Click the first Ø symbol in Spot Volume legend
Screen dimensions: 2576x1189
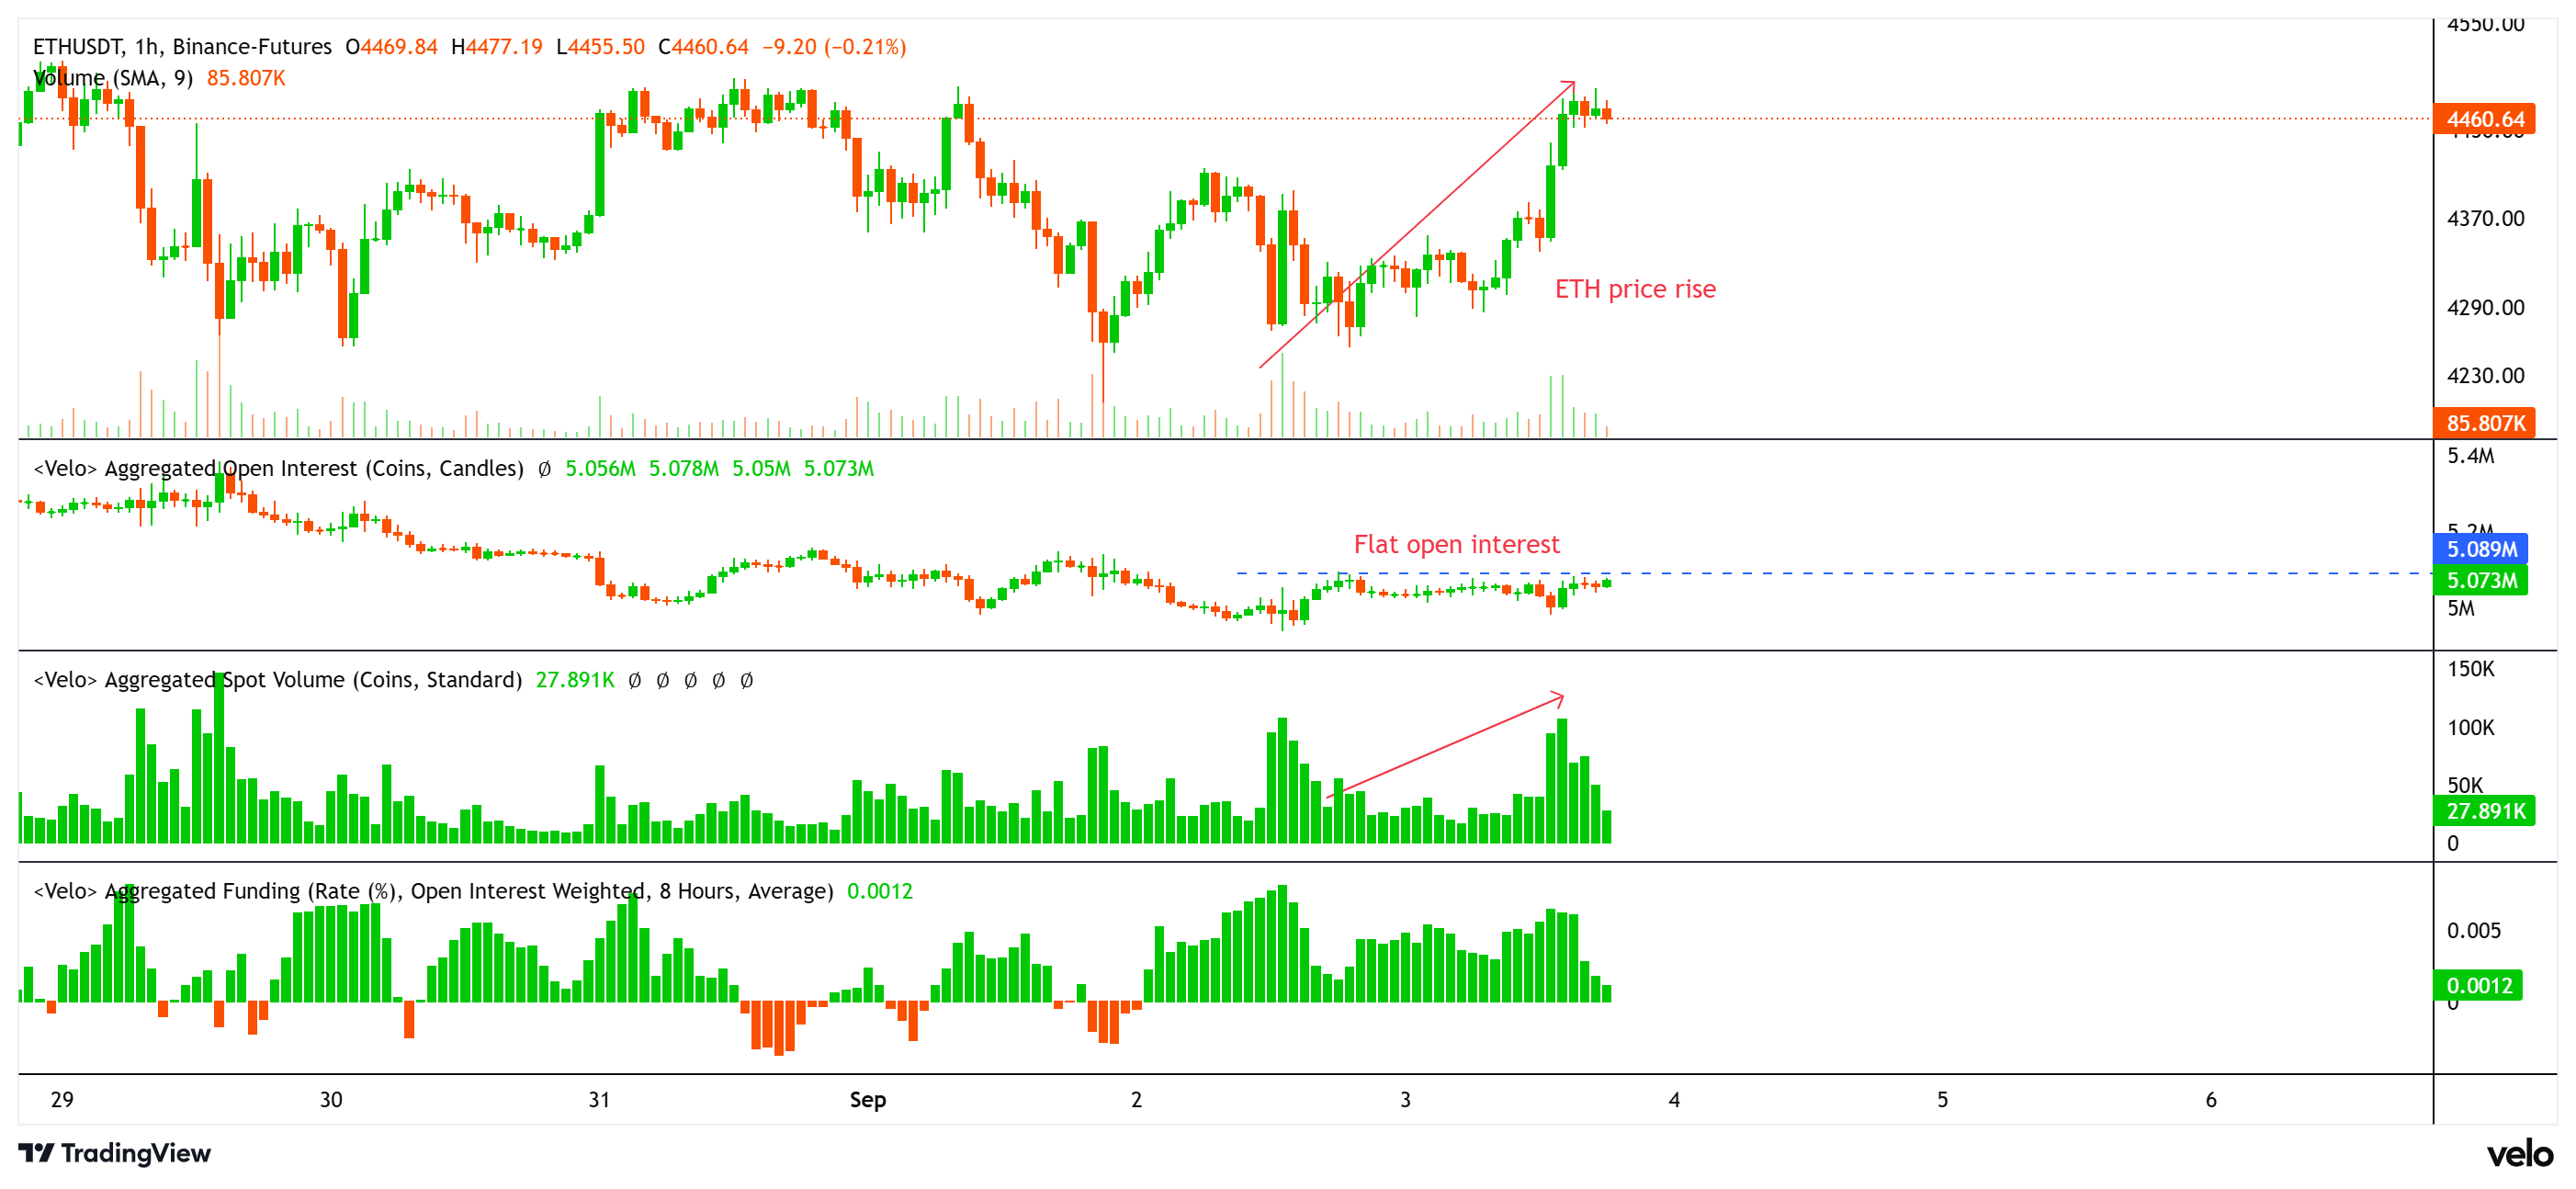634,679
